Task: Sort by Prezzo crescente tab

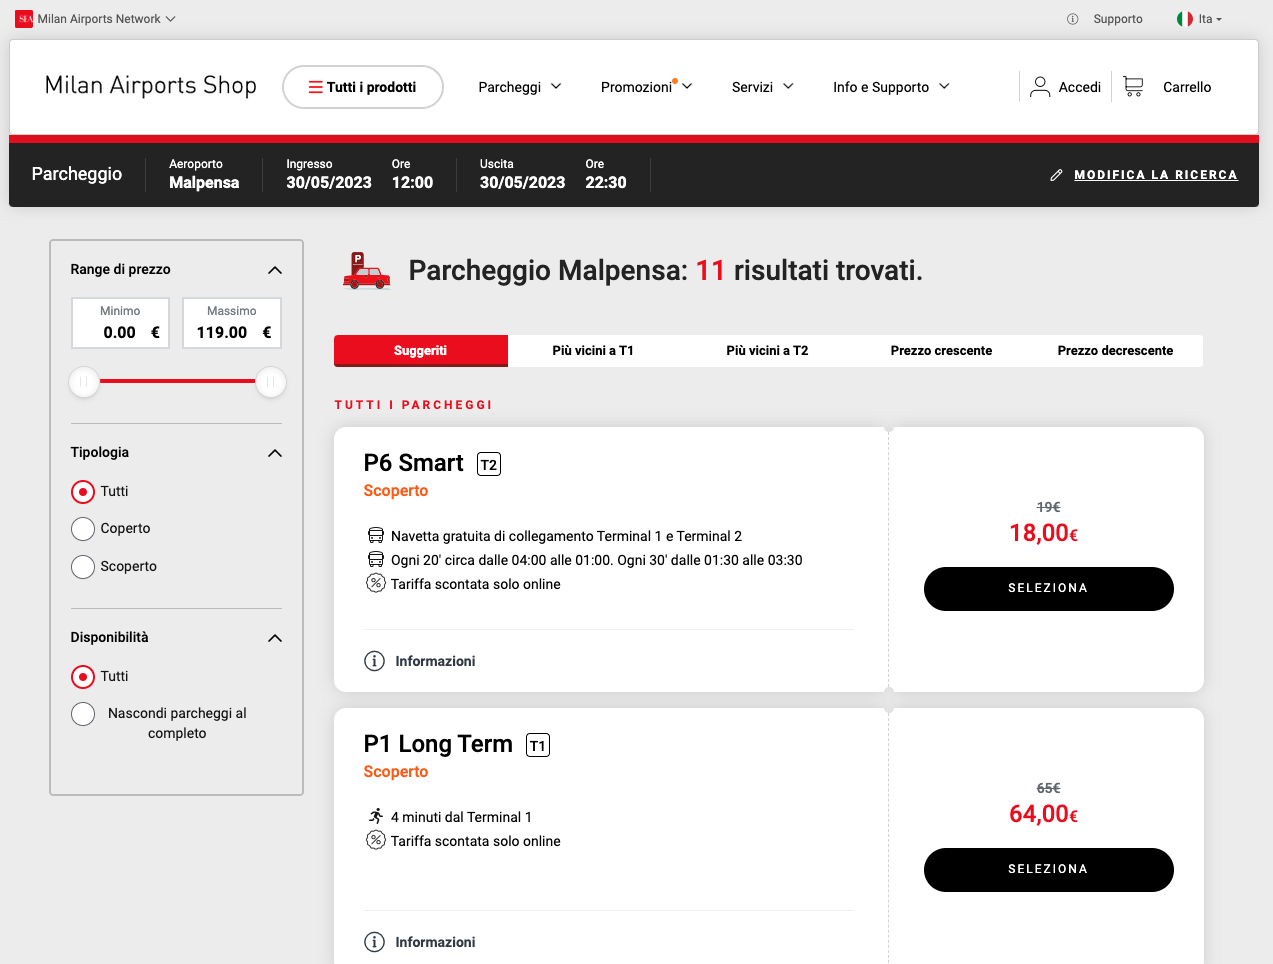Action: (941, 351)
